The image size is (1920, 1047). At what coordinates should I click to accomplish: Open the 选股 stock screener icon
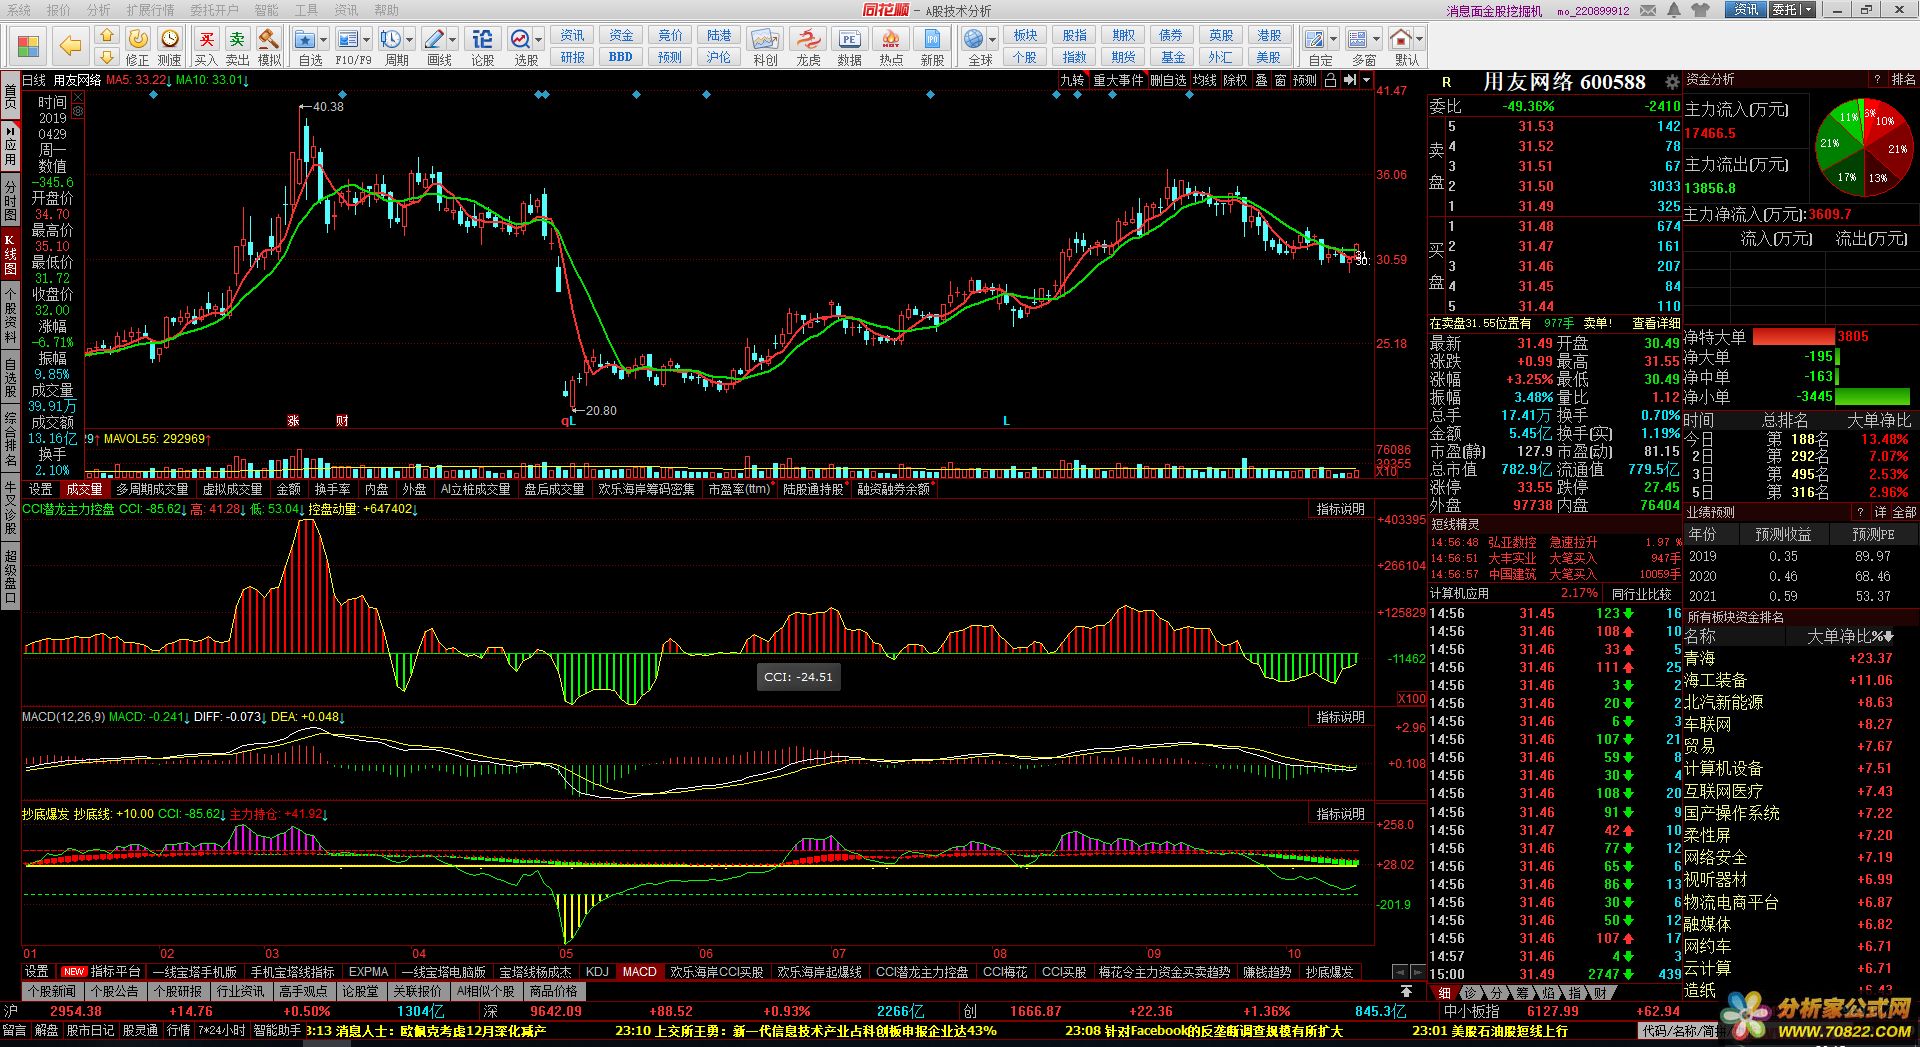point(520,39)
